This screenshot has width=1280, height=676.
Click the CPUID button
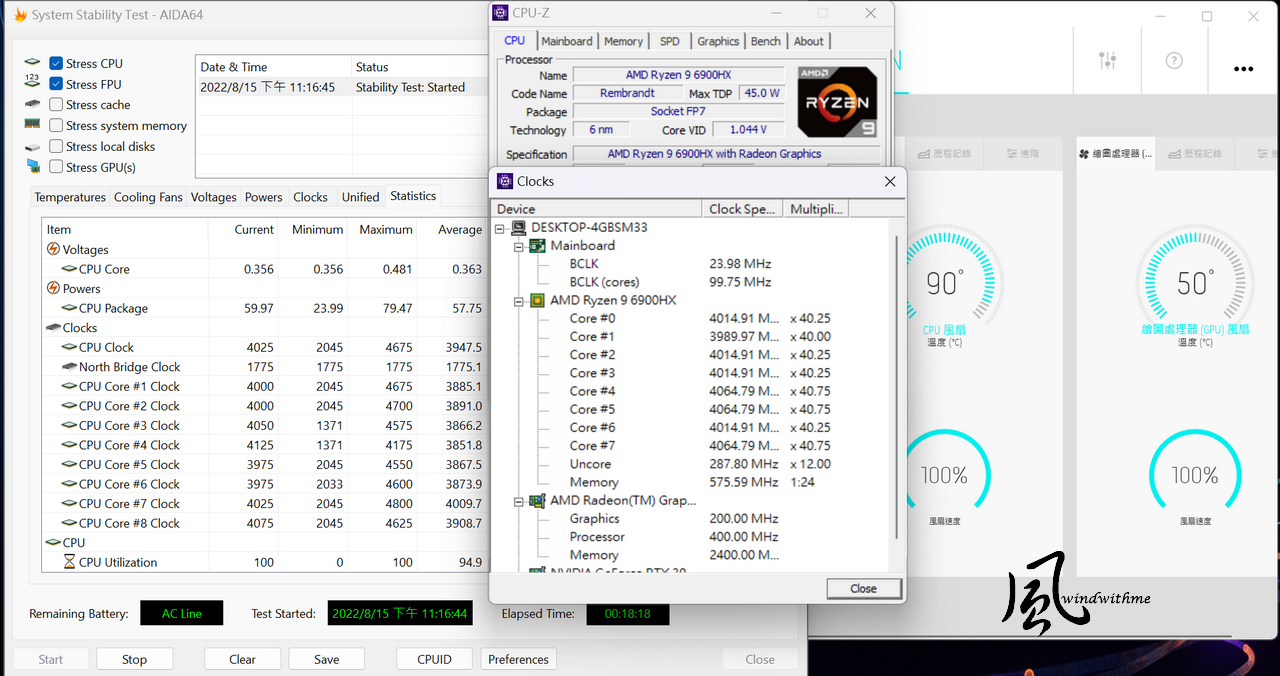pos(434,659)
